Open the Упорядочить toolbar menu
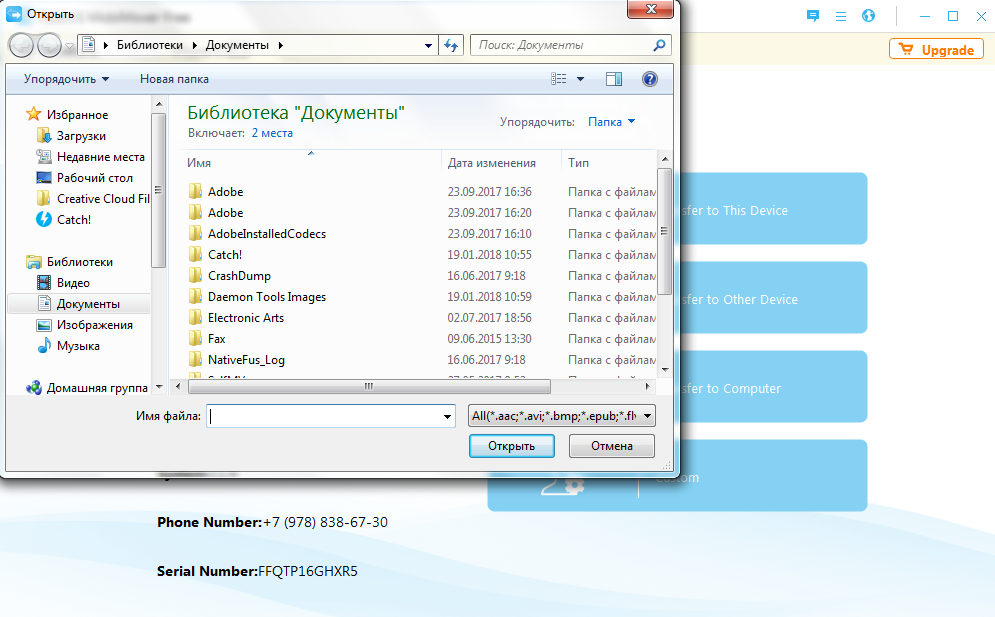This screenshot has width=995, height=617. pyautogui.click(x=66, y=79)
